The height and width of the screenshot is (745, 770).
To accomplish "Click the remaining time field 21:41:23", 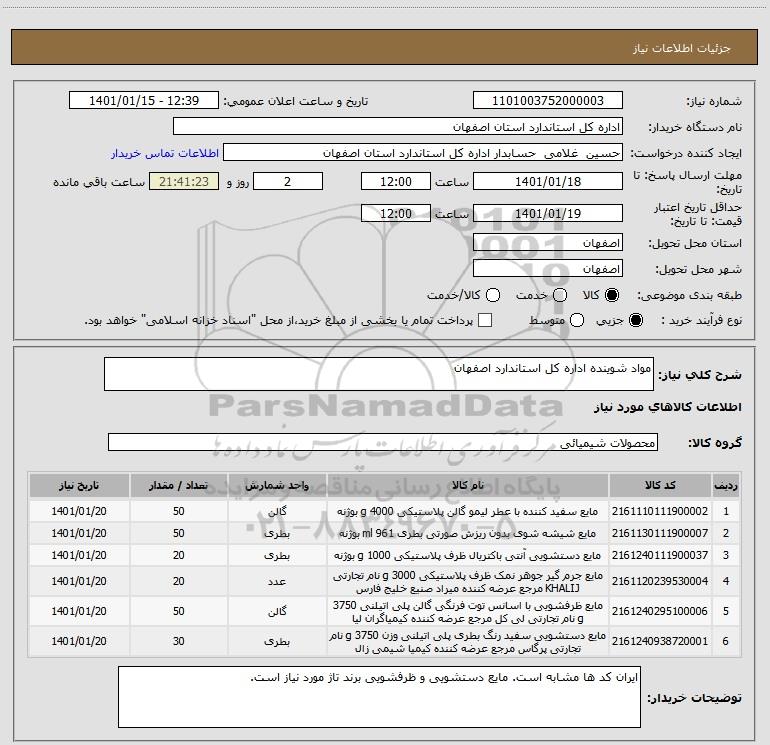I will (184, 182).
